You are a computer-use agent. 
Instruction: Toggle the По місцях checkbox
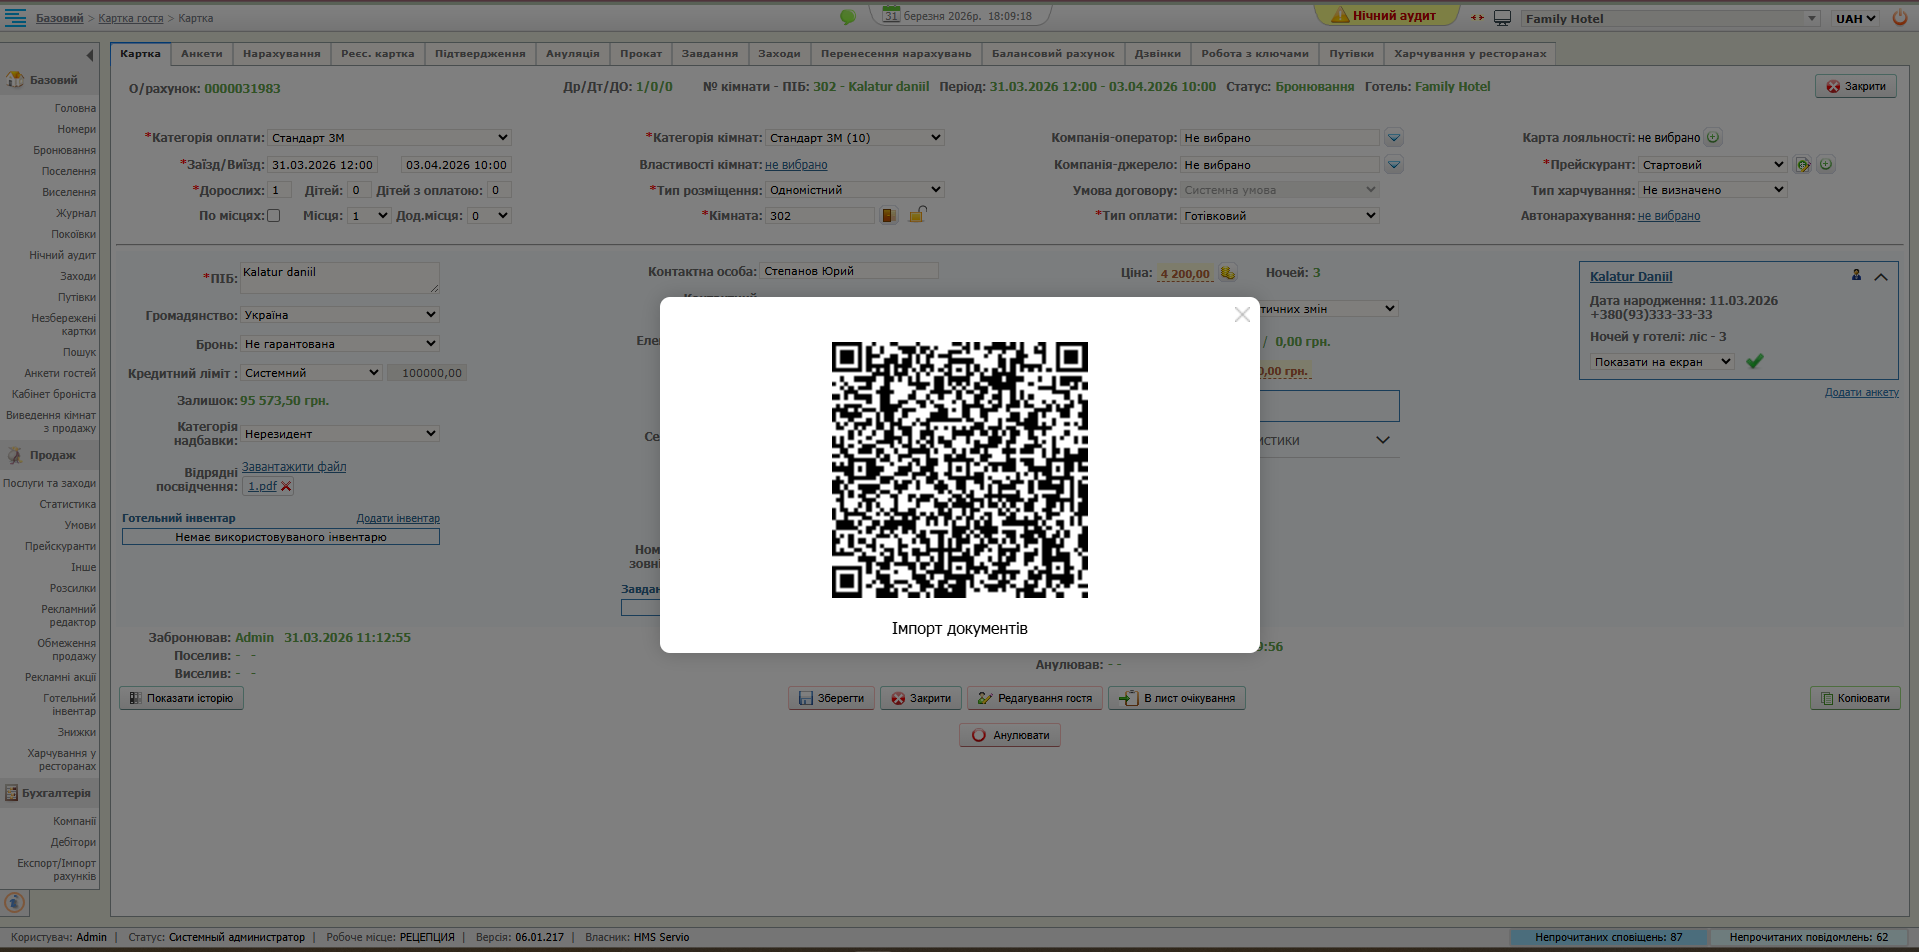[x=274, y=216]
